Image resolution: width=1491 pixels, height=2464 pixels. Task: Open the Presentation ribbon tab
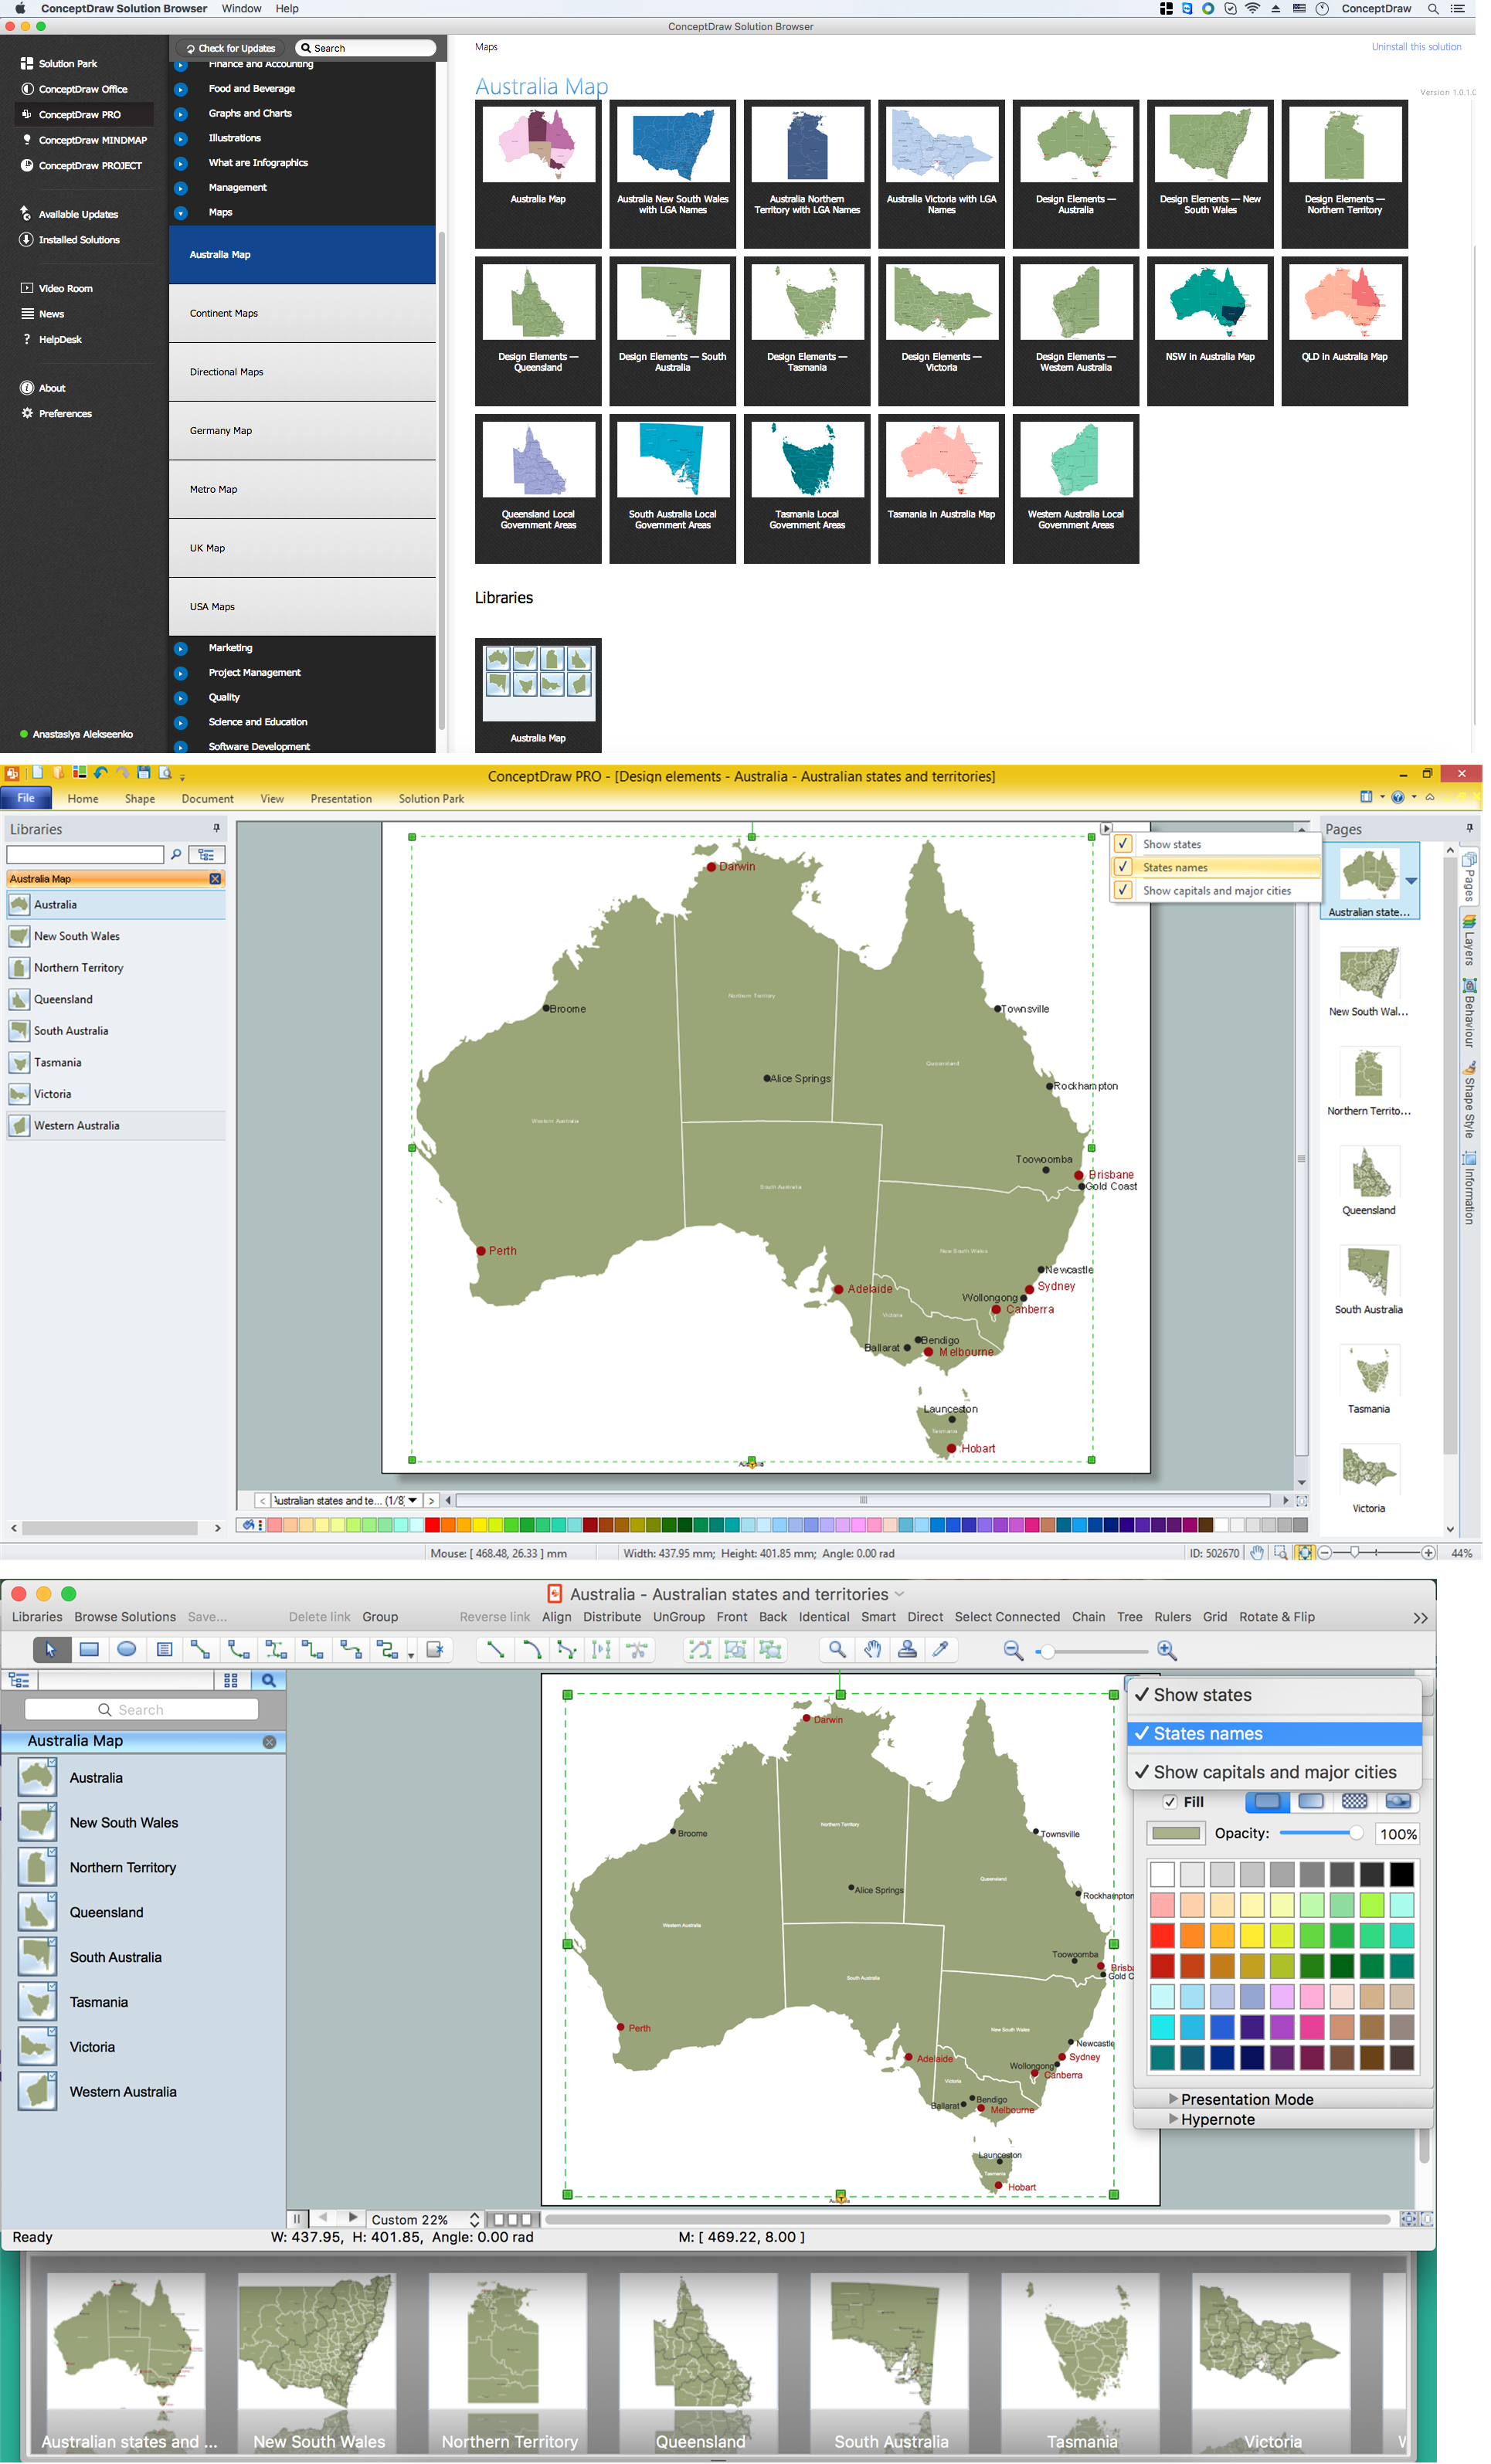(340, 799)
